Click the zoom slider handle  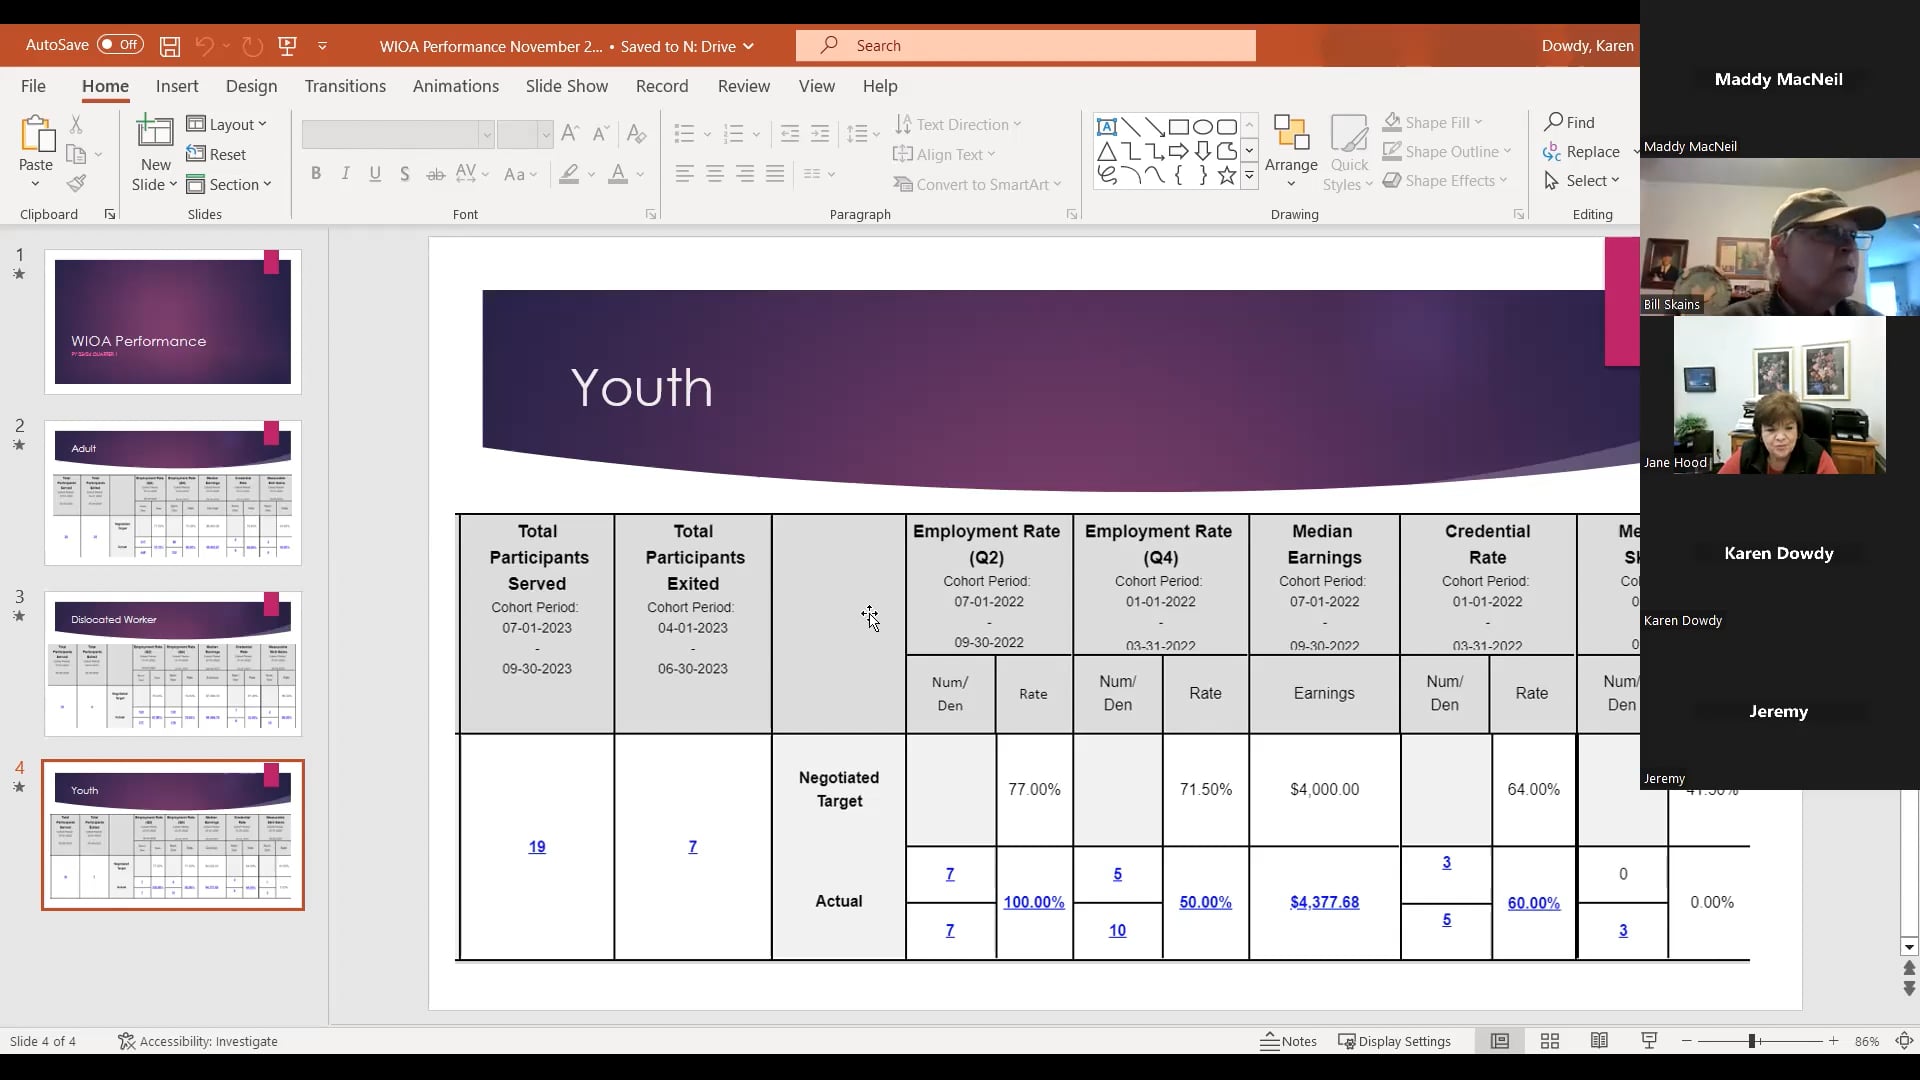click(1752, 1041)
